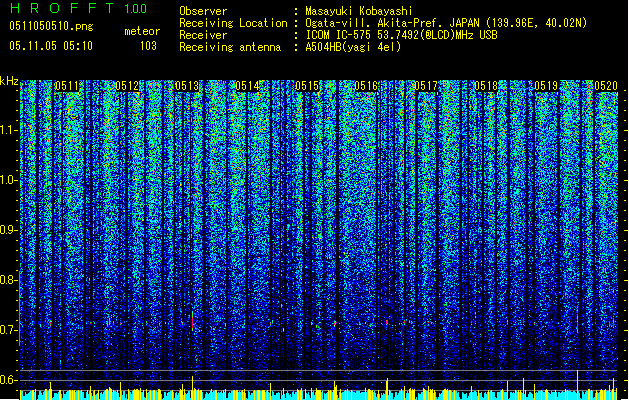Select the ICOM IC-575 receiver text
Screen dimensions: 629x400
pyautogui.click(x=401, y=35)
